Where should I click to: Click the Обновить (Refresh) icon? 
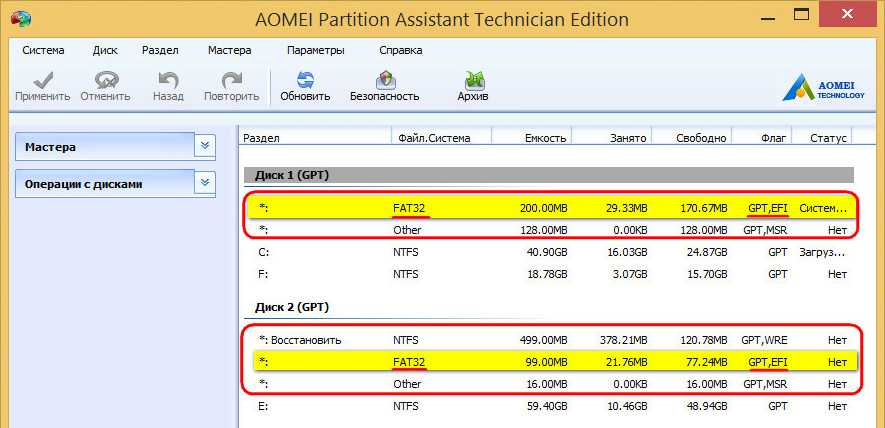coord(305,80)
